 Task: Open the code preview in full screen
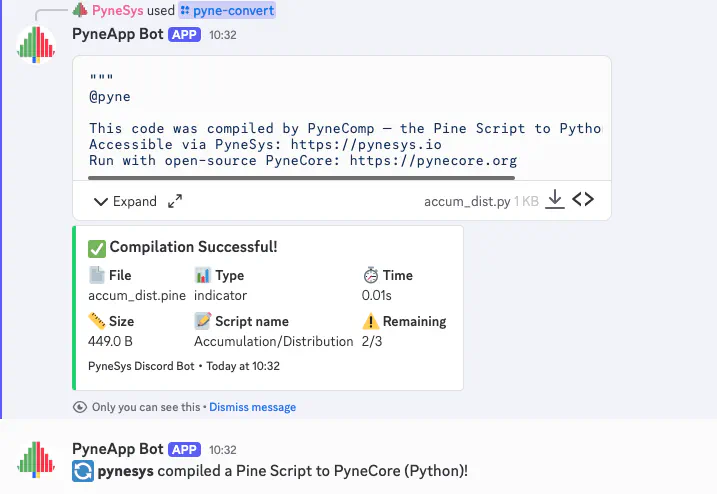(x=175, y=201)
